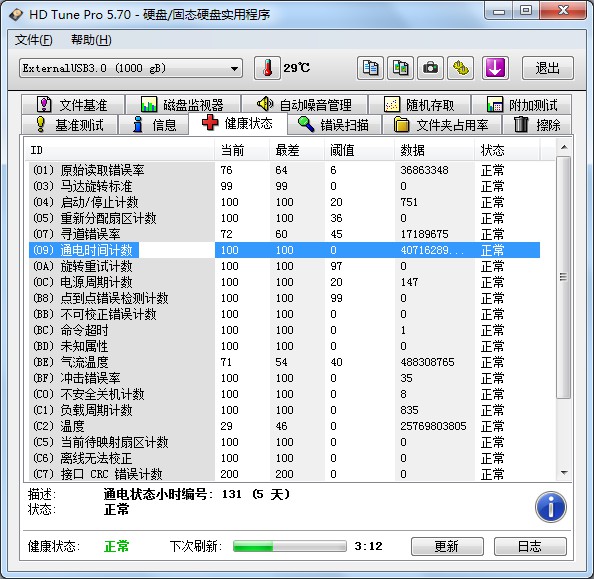Switch to the 磁盘监视器 tab

[x=183, y=105]
